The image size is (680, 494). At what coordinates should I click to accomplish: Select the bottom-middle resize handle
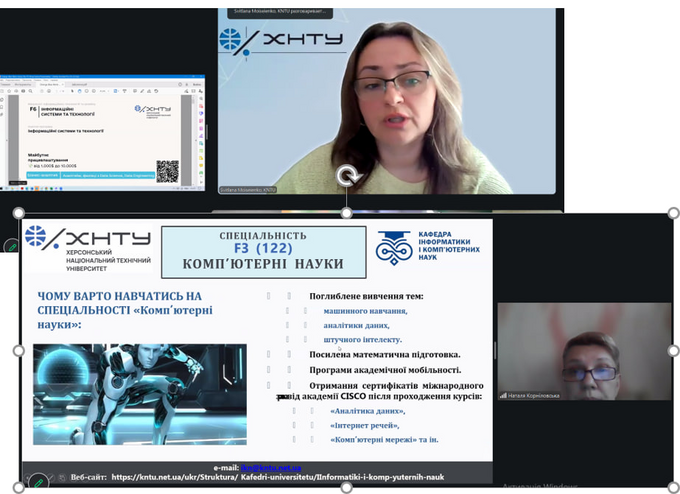point(347,488)
